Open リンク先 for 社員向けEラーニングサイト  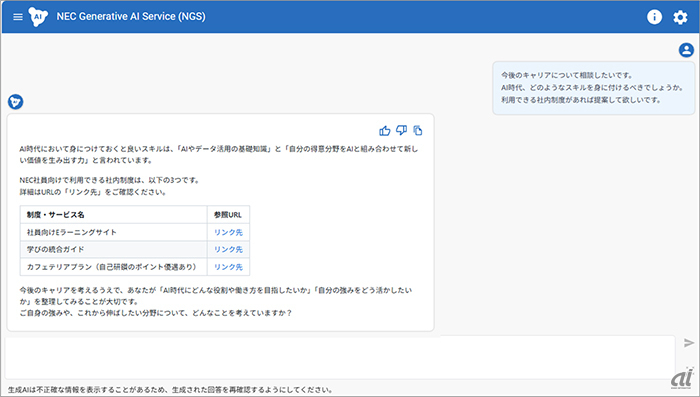coord(228,232)
